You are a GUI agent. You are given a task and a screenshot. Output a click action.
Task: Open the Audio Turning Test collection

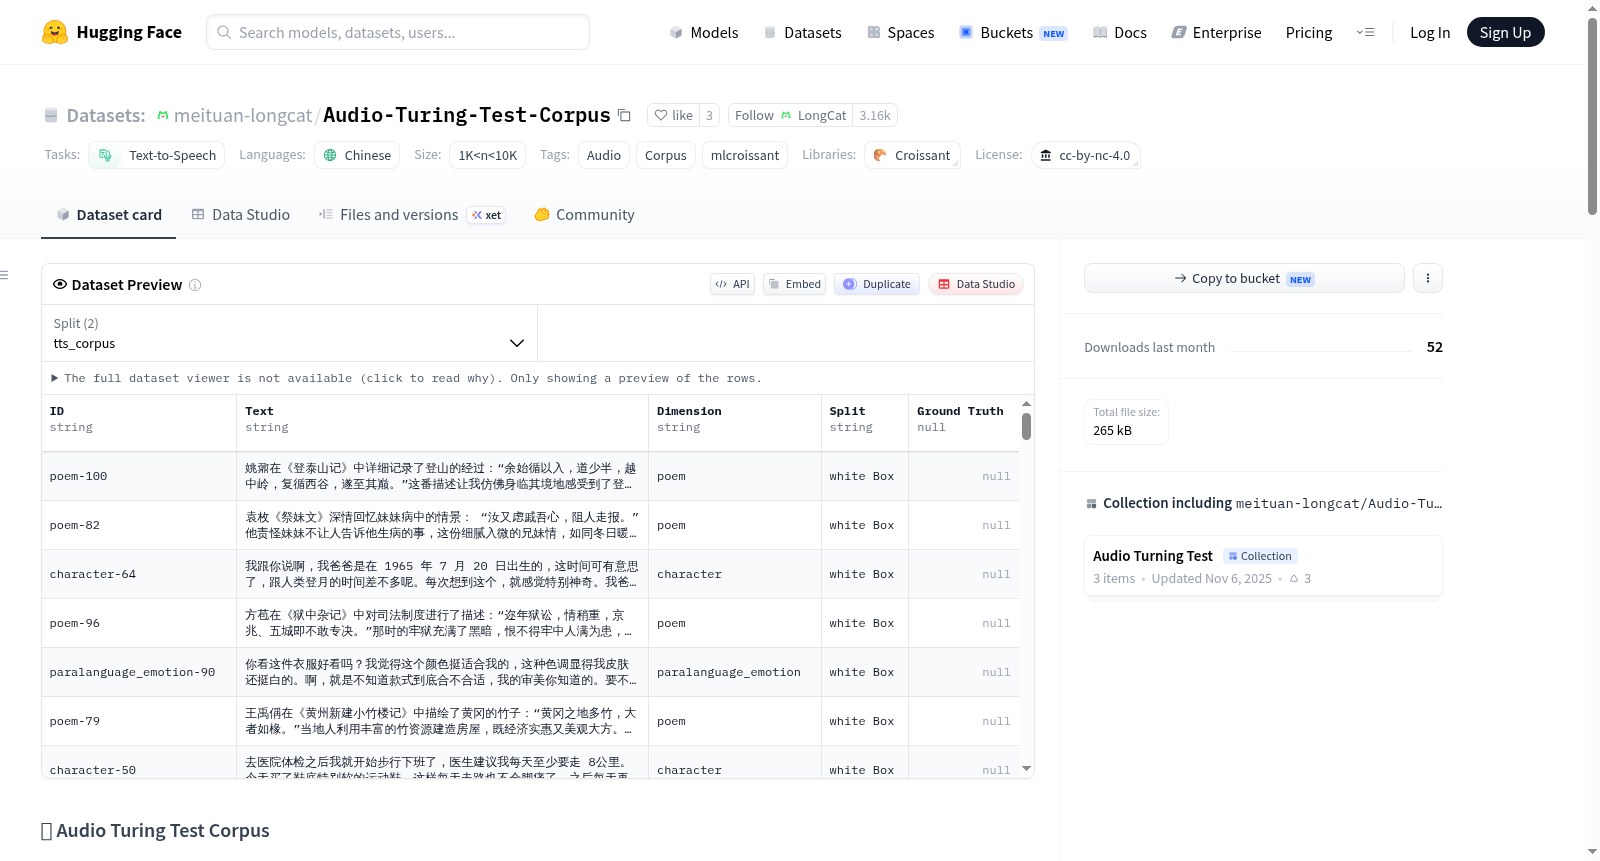coord(1263,566)
